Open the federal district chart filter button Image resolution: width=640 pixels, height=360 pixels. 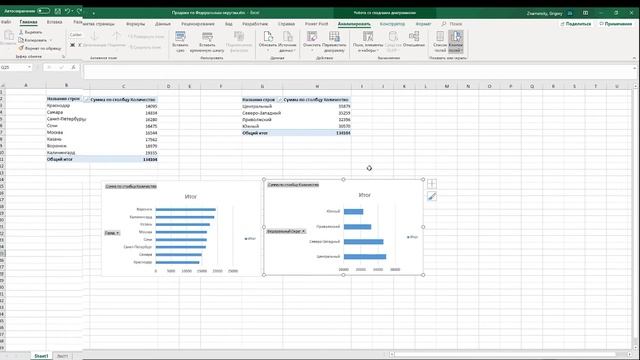pos(286,231)
